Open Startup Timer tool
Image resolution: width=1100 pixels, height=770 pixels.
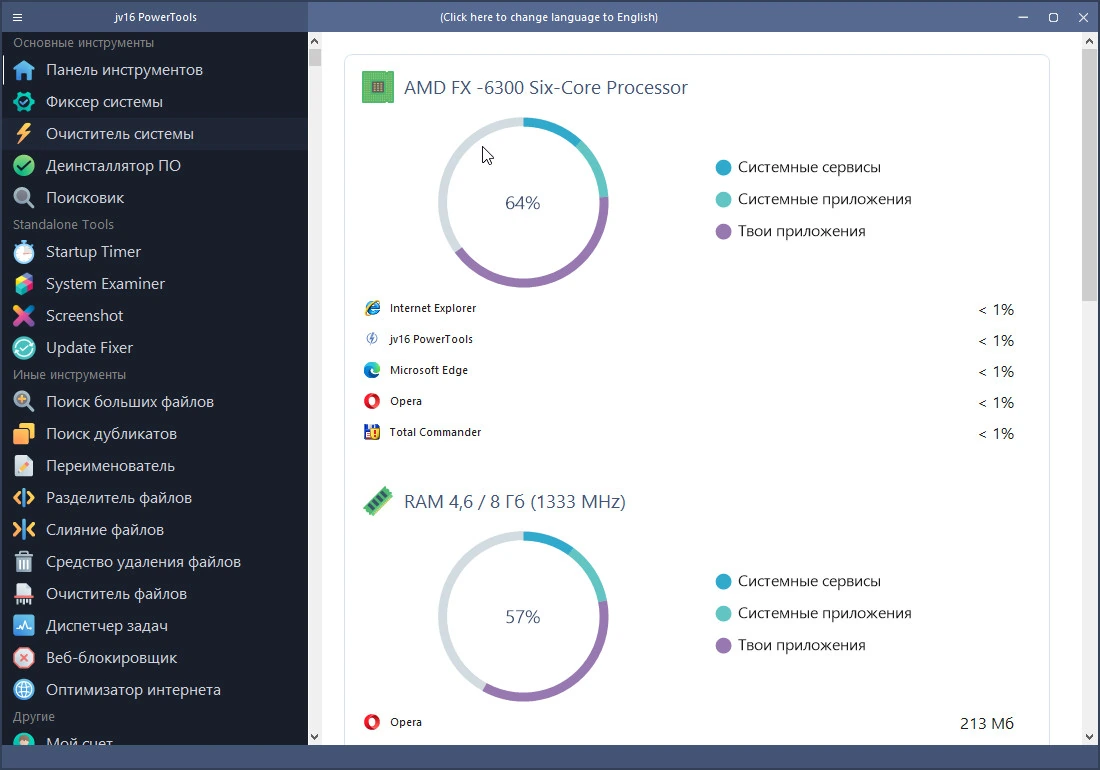pos(154,252)
